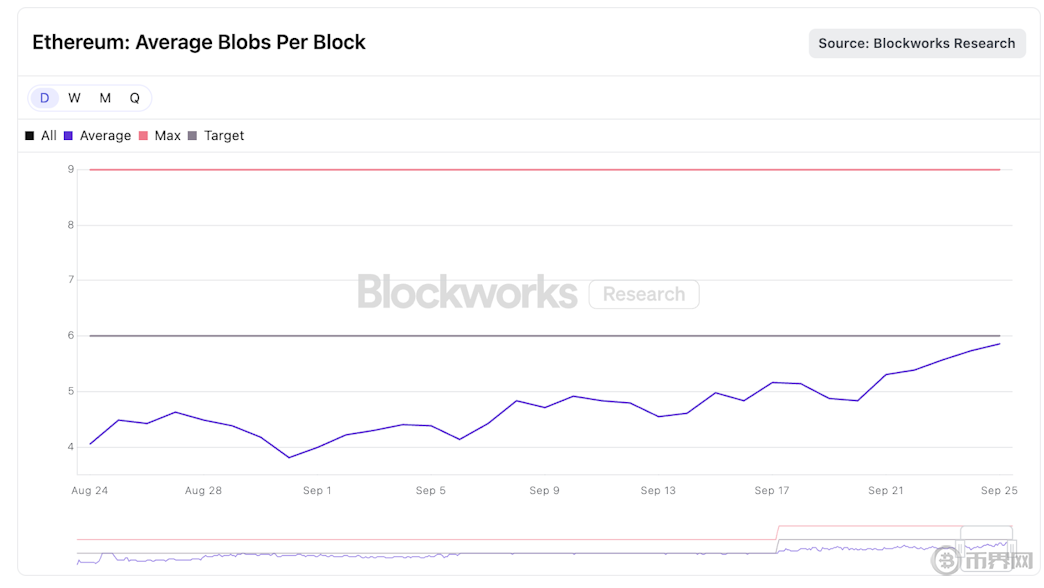The image size is (1044, 588).
Task: Switch to the M monthly interval
Action: pos(105,98)
